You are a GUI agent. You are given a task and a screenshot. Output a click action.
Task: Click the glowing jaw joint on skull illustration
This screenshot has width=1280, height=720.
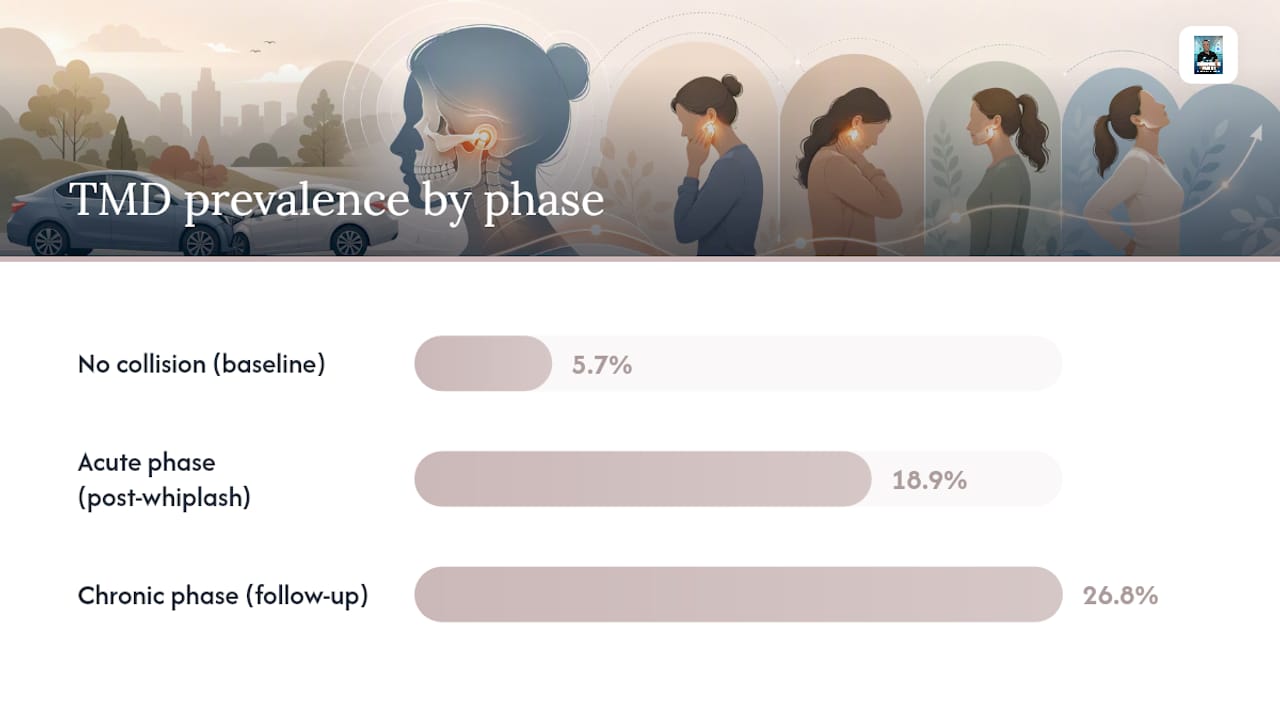[x=485, y=135]
